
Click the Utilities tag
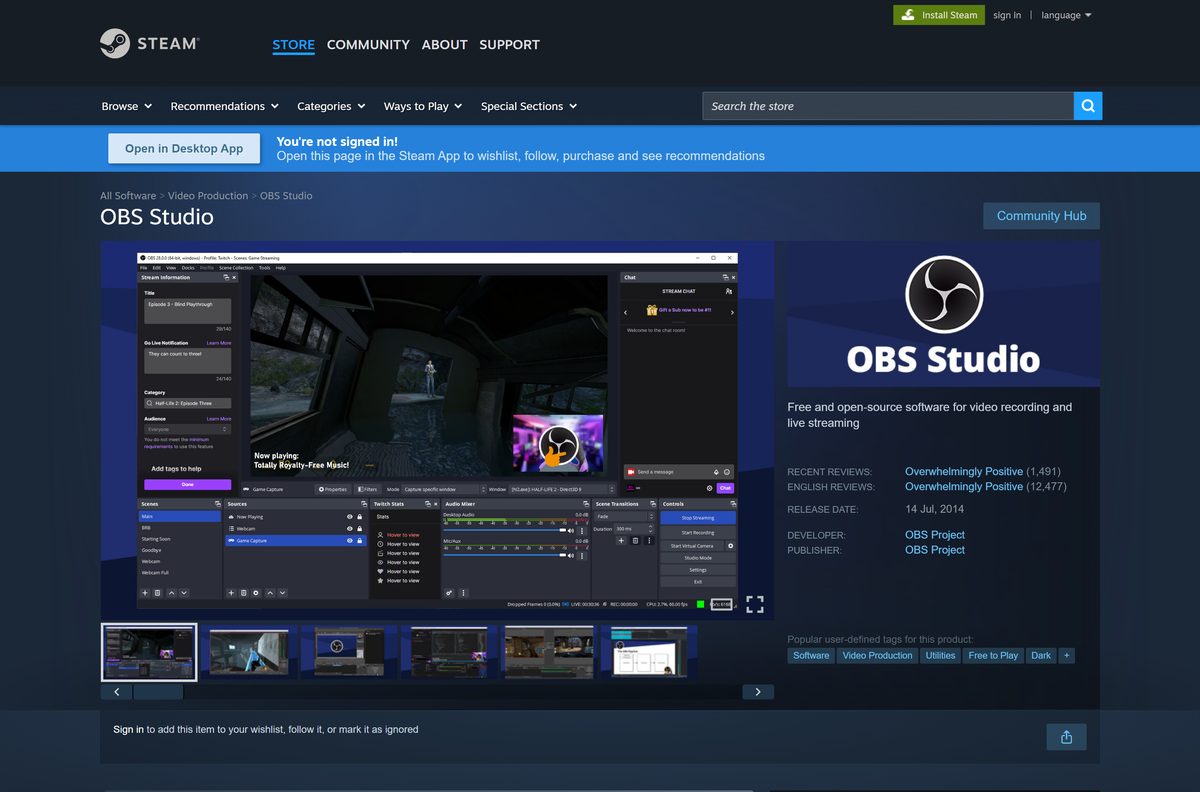pyautogui.click(x=940, y=655)
